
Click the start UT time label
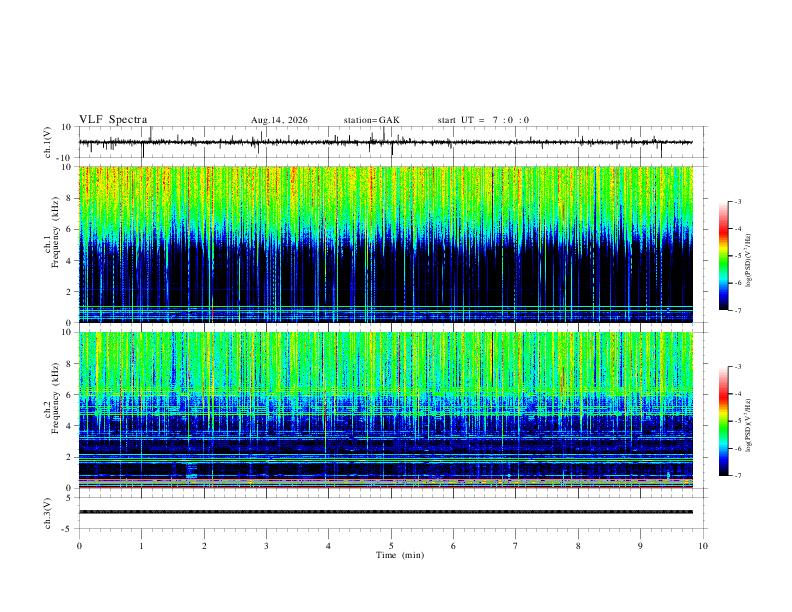[483, 120]
